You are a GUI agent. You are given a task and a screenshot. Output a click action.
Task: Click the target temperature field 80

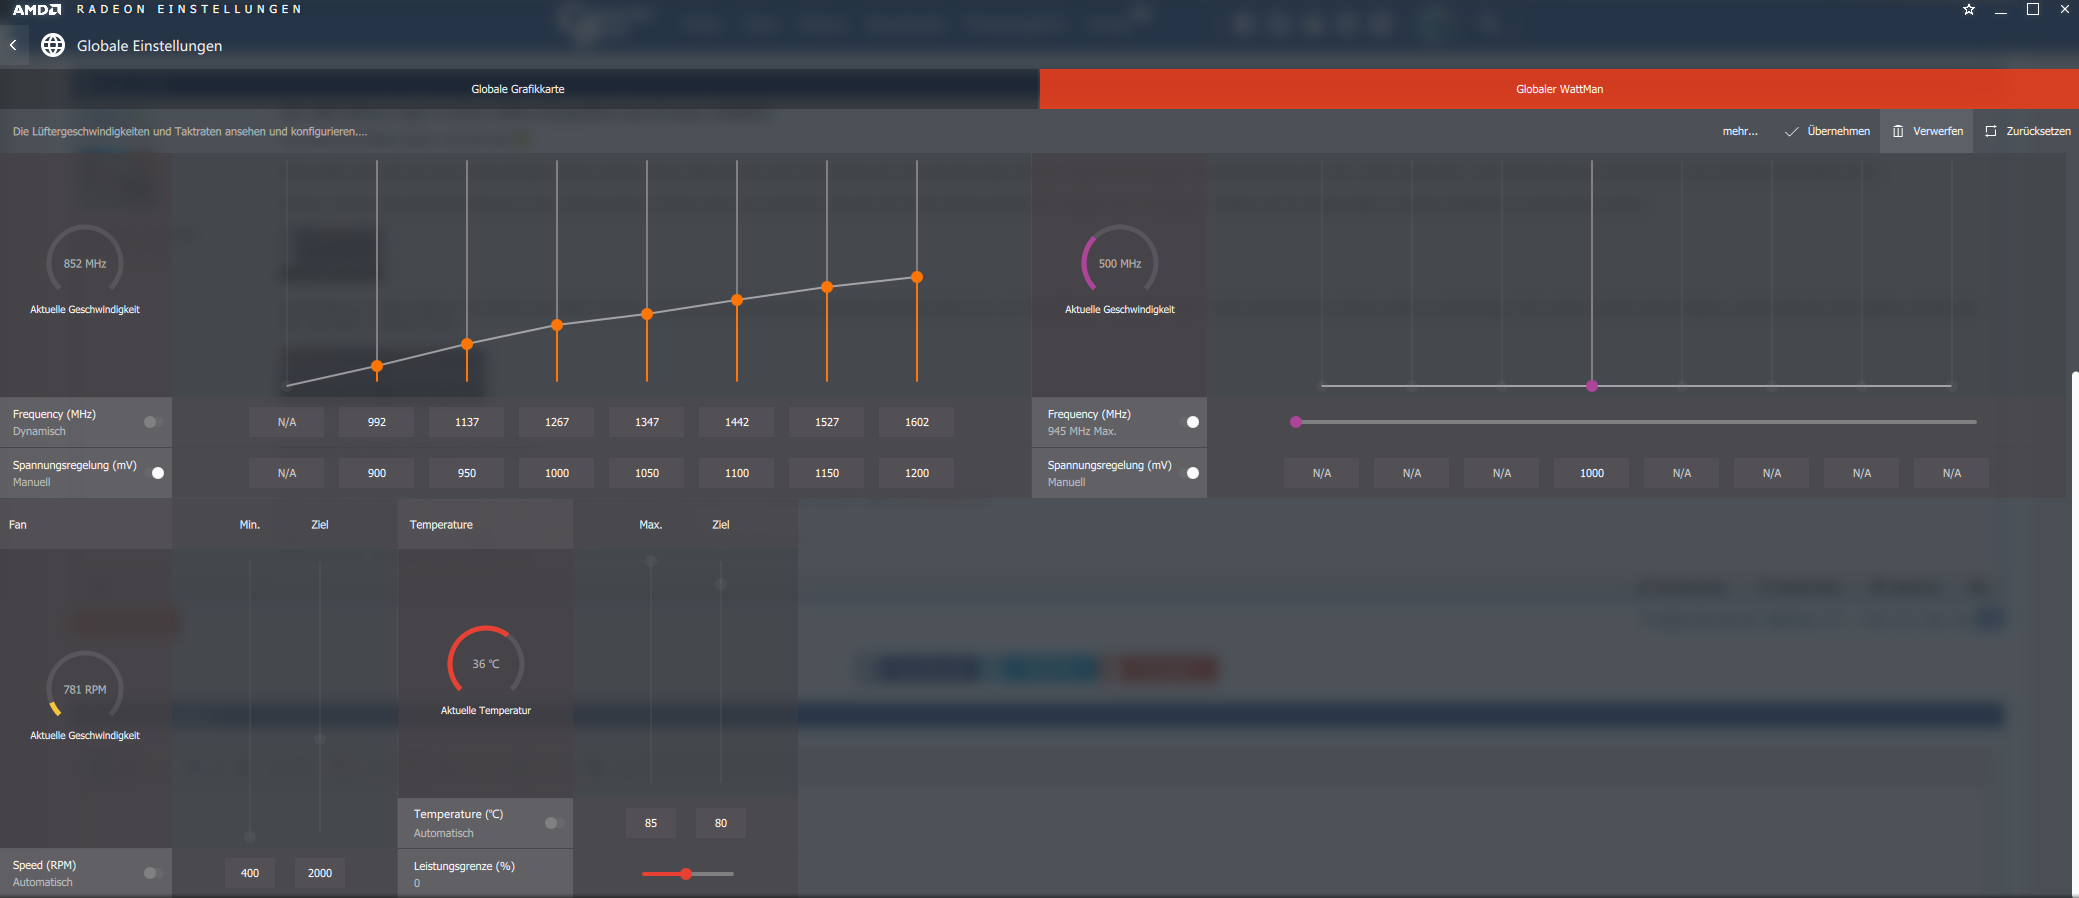click(721, 823)
